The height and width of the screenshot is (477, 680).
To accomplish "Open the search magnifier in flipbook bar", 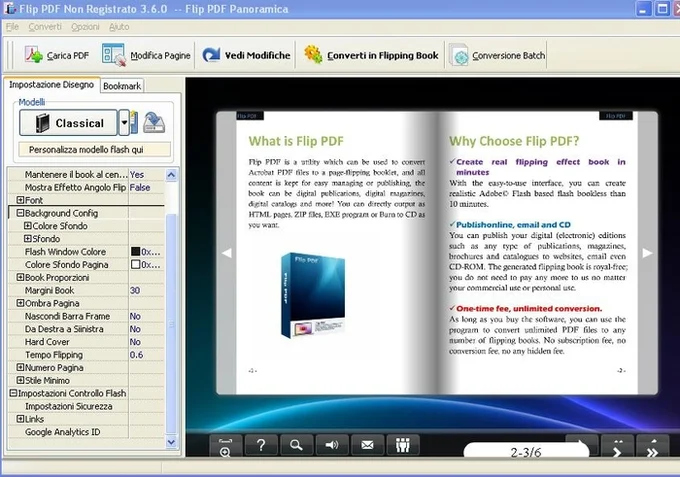I will click(x=297, y=445).
